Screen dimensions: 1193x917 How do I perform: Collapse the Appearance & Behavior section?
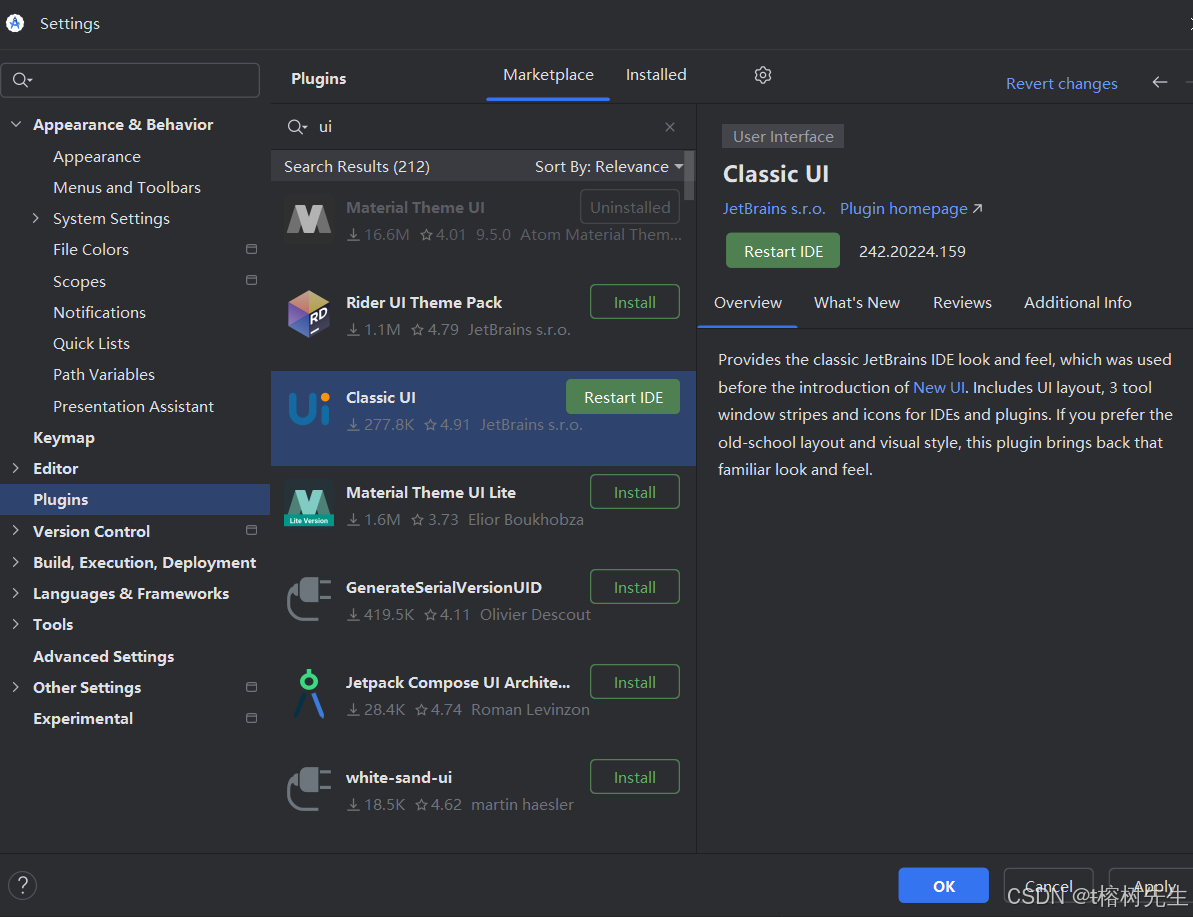(16, 124)
